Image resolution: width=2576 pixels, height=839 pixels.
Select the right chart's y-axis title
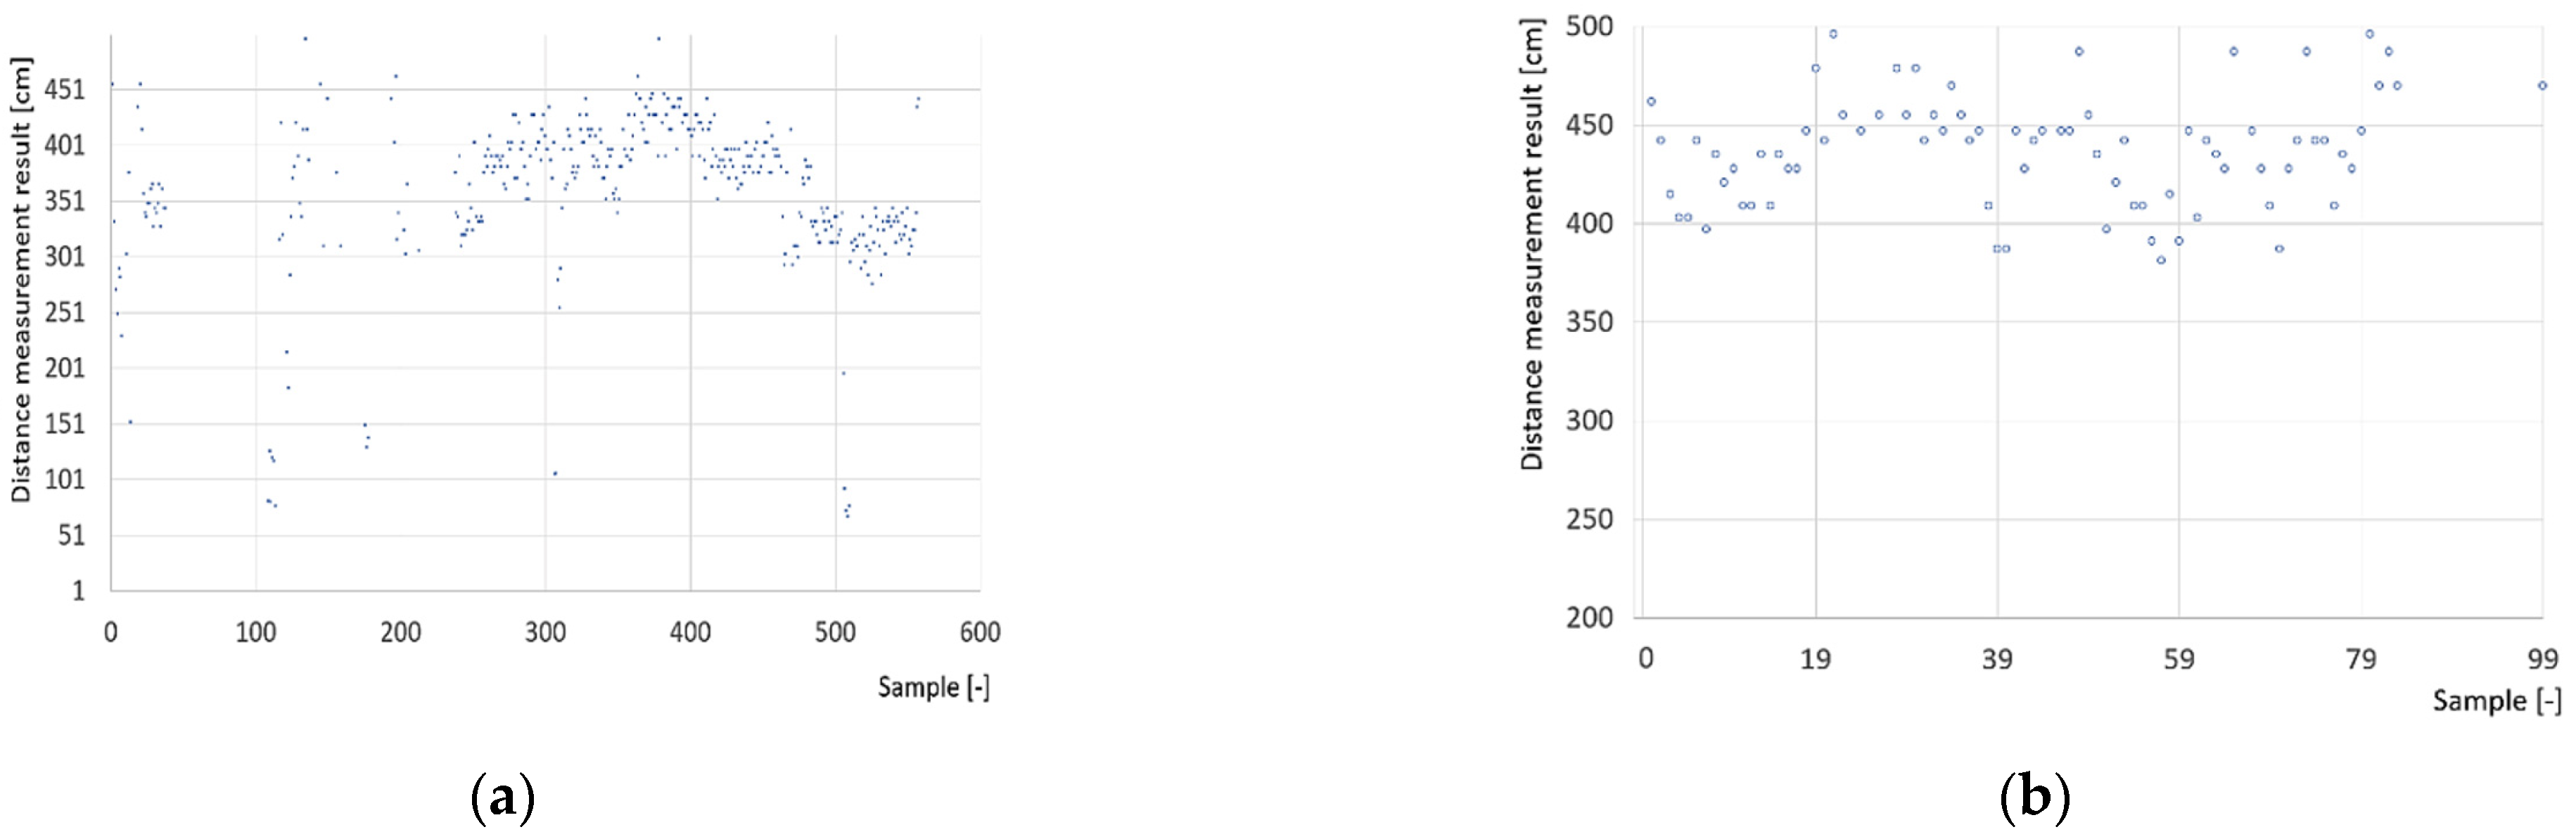point(1531,244)
